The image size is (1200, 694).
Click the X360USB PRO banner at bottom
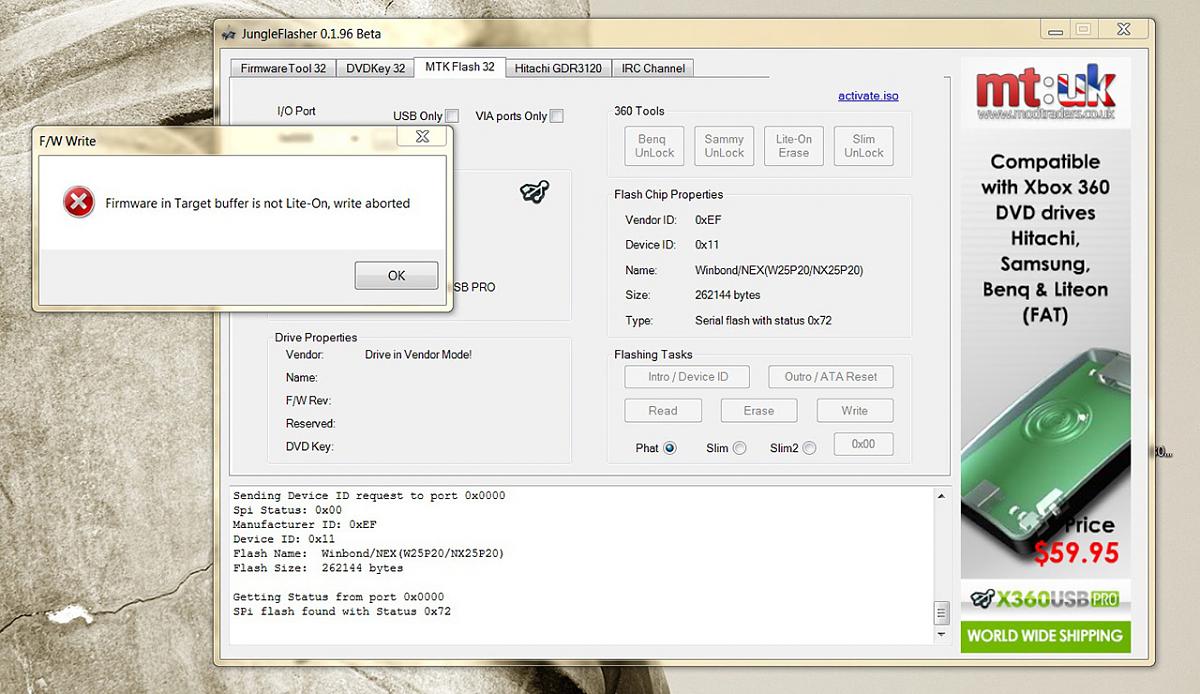[1045, 598]
